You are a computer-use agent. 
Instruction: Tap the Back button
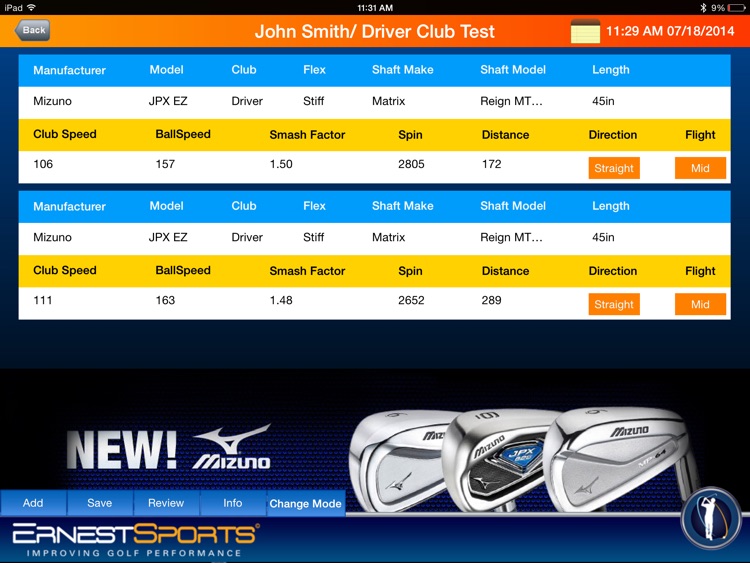(33, 30)
